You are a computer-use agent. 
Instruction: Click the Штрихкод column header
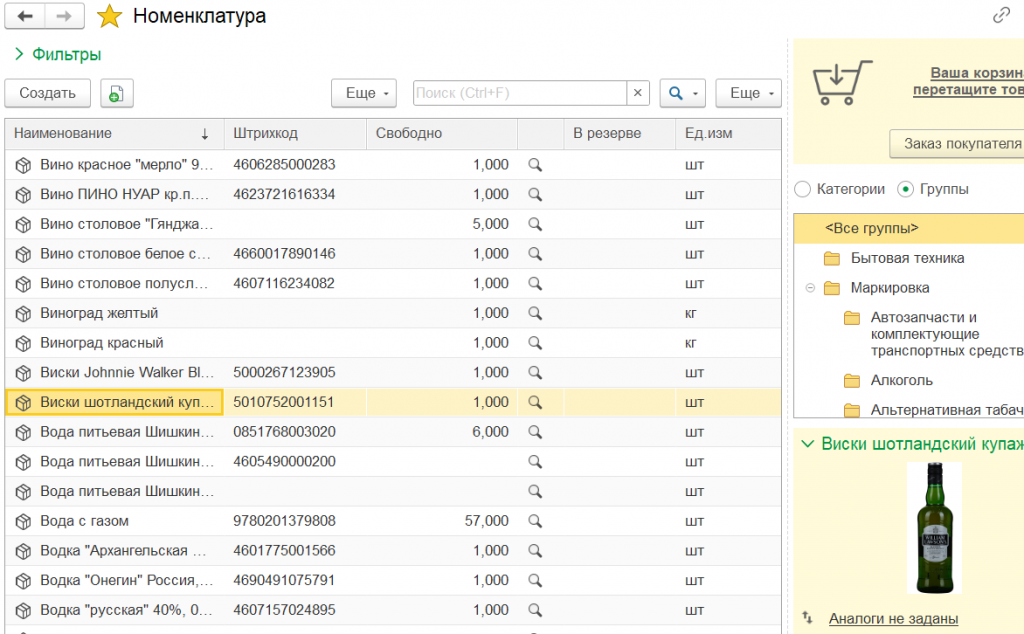pos(266,133)
